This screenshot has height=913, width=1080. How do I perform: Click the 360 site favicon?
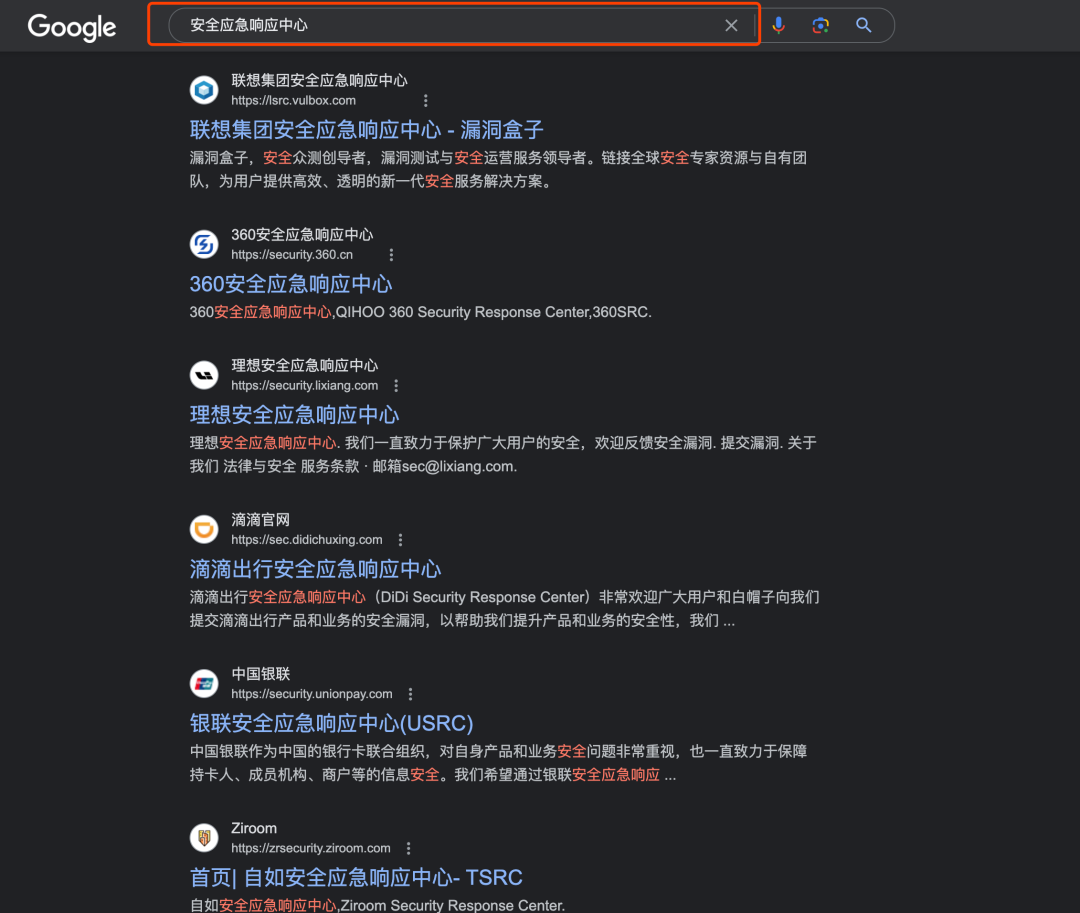coord(204,244)
